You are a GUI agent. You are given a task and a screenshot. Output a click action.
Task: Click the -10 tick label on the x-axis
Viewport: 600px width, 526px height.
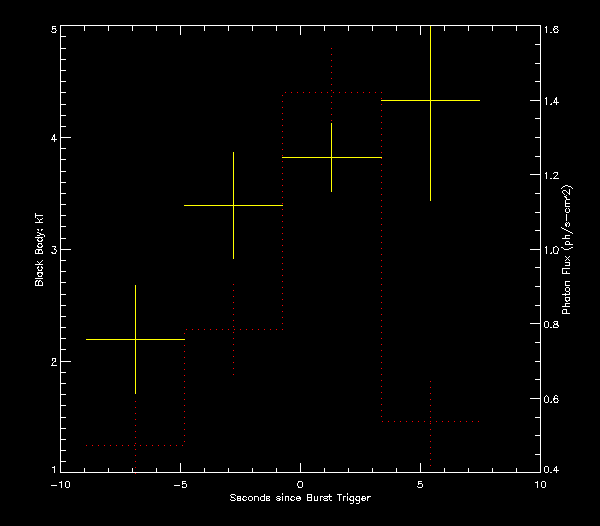[60, 484]
